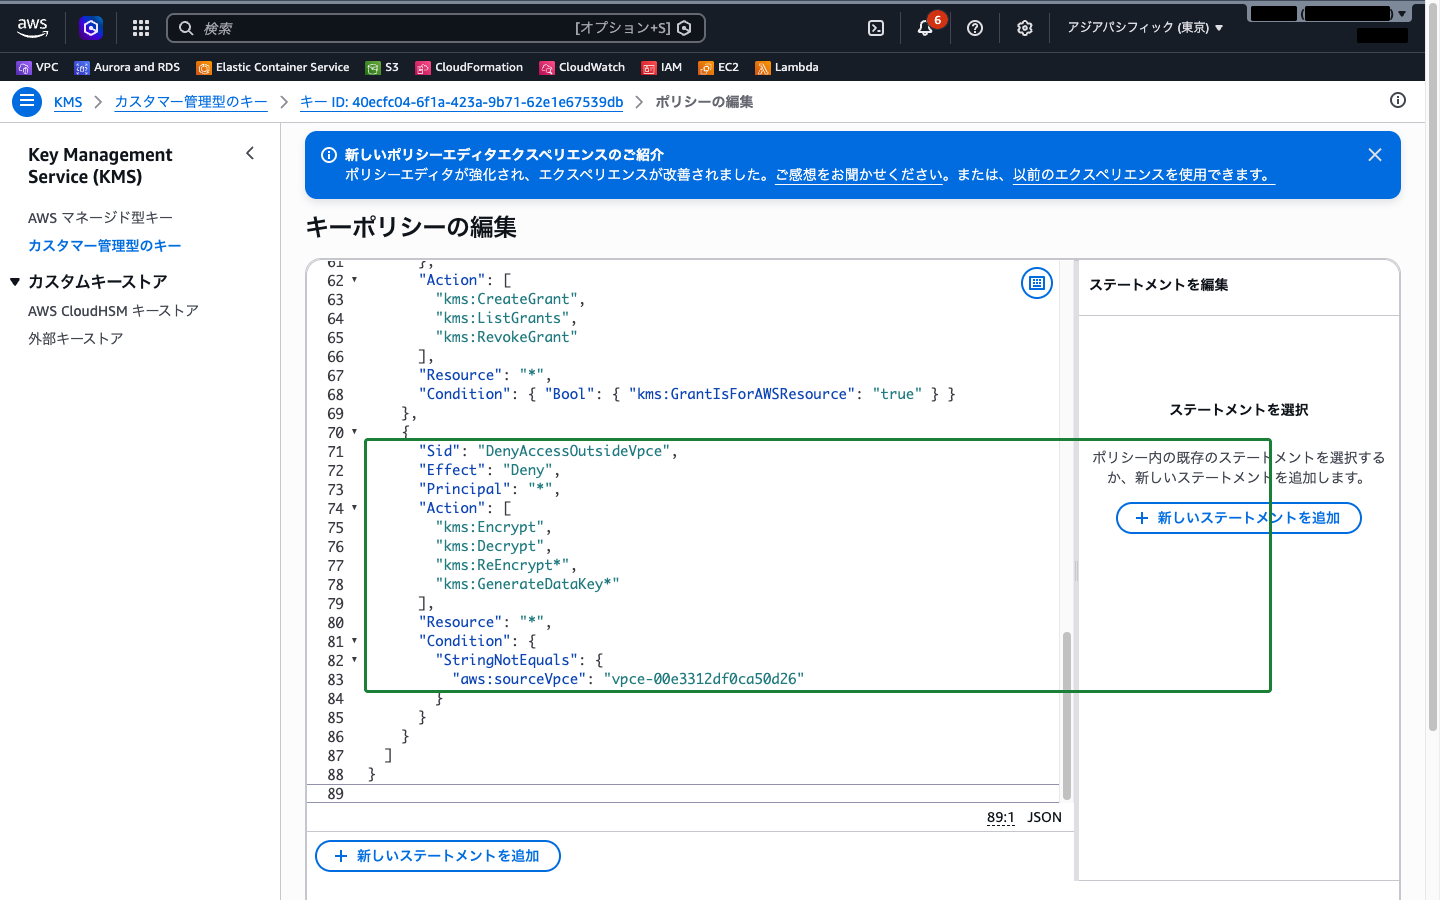Click the "DenyAccessOutsideVpce" Sid value
1440x900 pixels.
(574, 451)
